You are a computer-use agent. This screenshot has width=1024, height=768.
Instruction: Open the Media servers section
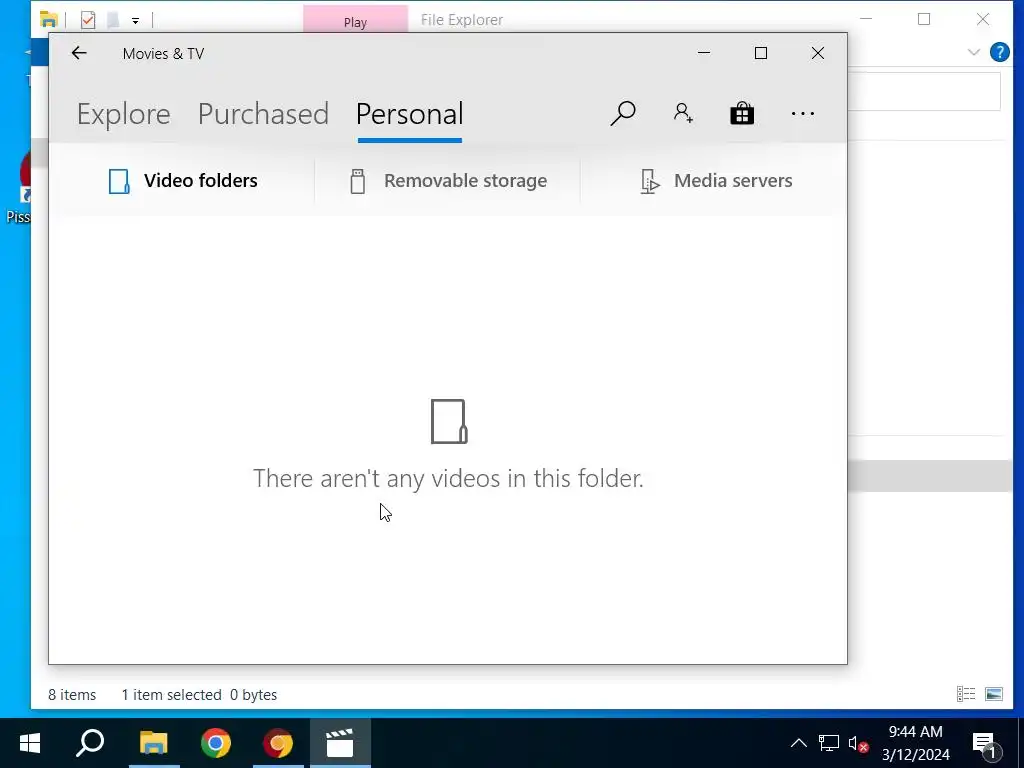(716, 181)
